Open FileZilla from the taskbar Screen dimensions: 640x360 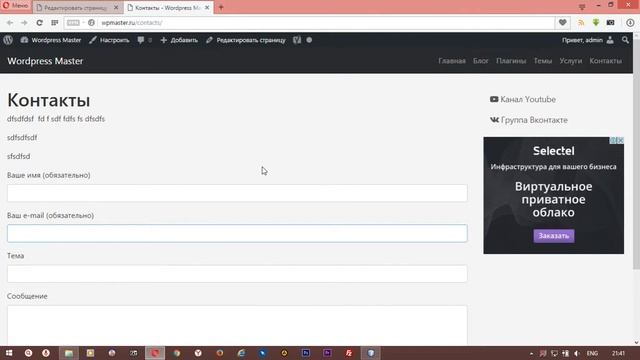click(x=349, y=353)
